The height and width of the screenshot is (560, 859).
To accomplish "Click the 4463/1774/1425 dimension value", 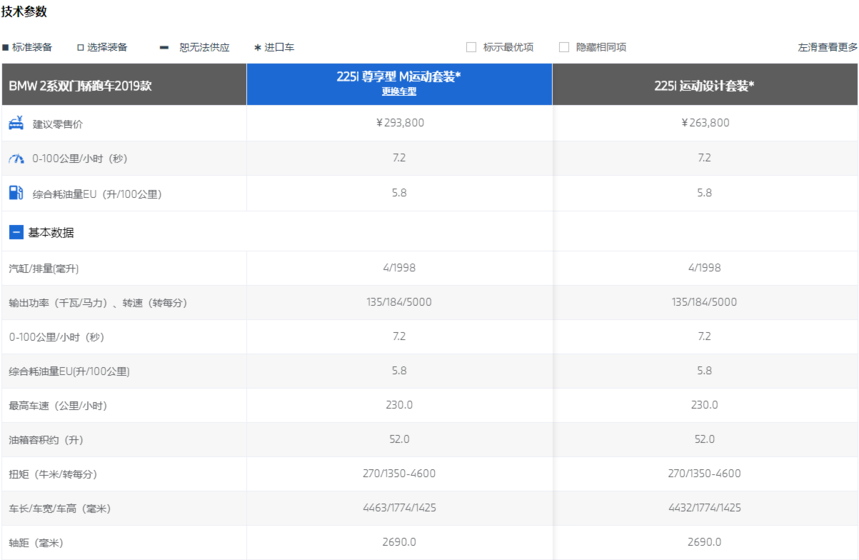I will pos(399,507).
